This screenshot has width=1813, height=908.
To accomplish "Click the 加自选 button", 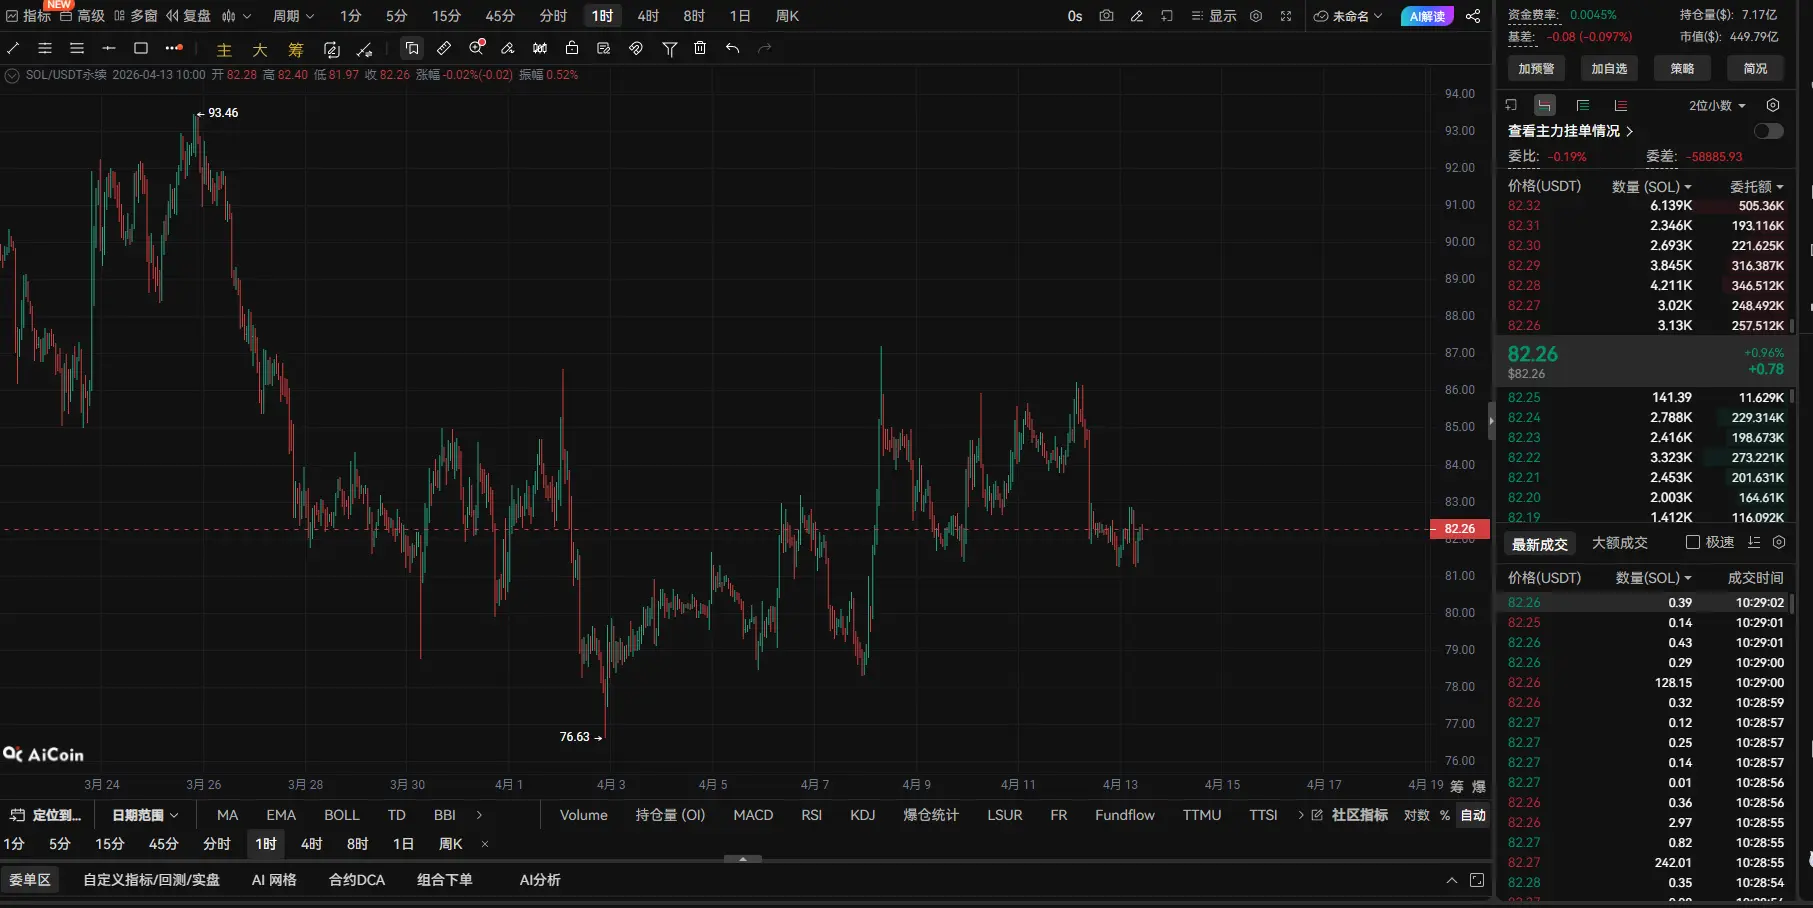I will [x=1609, y=69].
